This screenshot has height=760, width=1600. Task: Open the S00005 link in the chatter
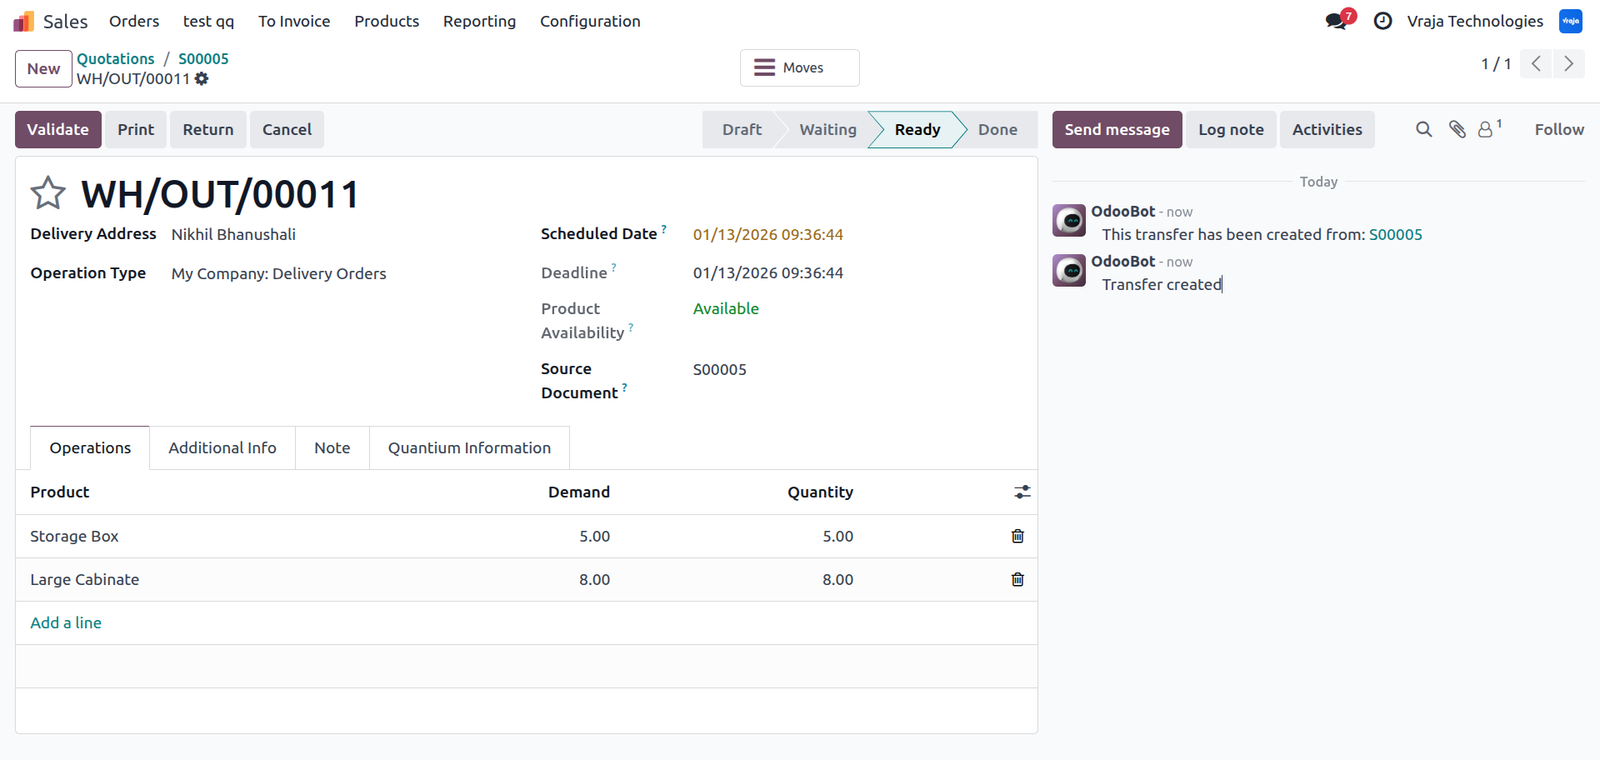pyautogui.click(x=1395, y=235)
